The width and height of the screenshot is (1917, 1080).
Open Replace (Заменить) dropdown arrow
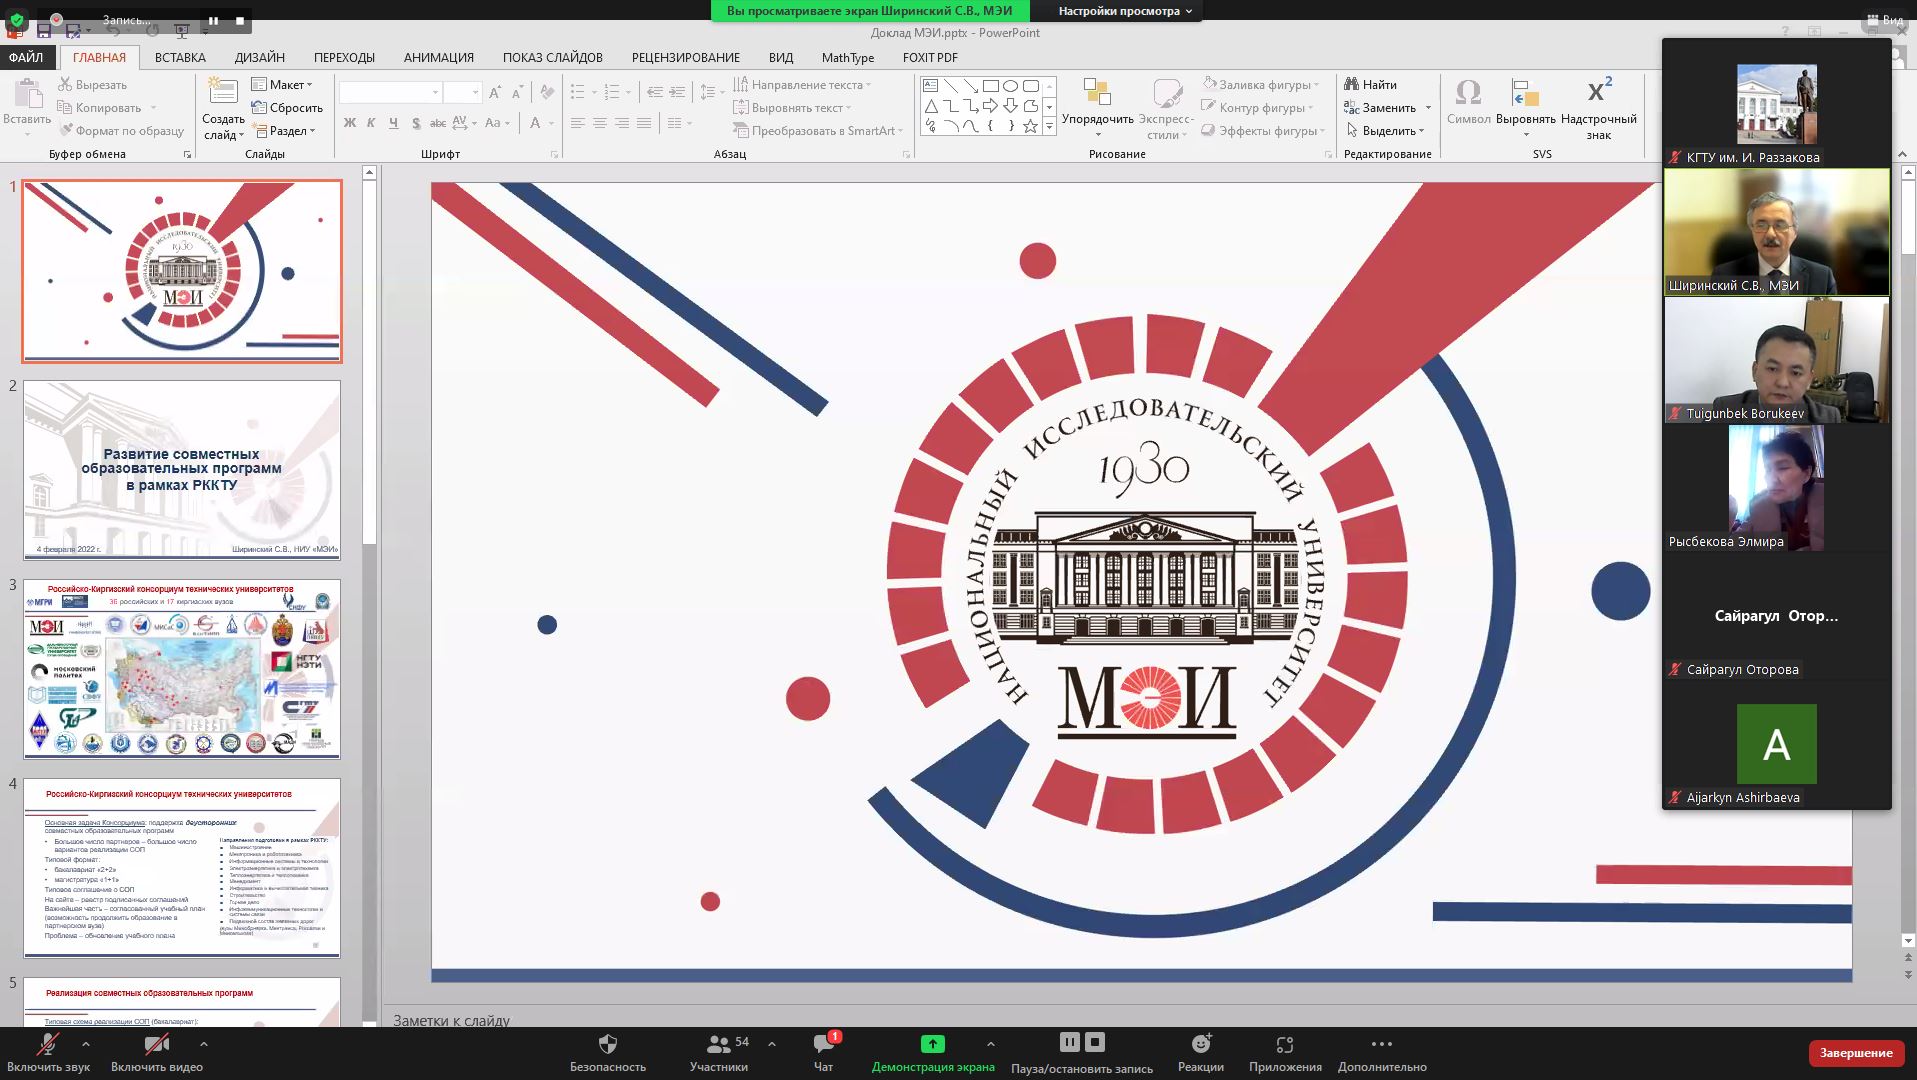[x=1428, y=108]
